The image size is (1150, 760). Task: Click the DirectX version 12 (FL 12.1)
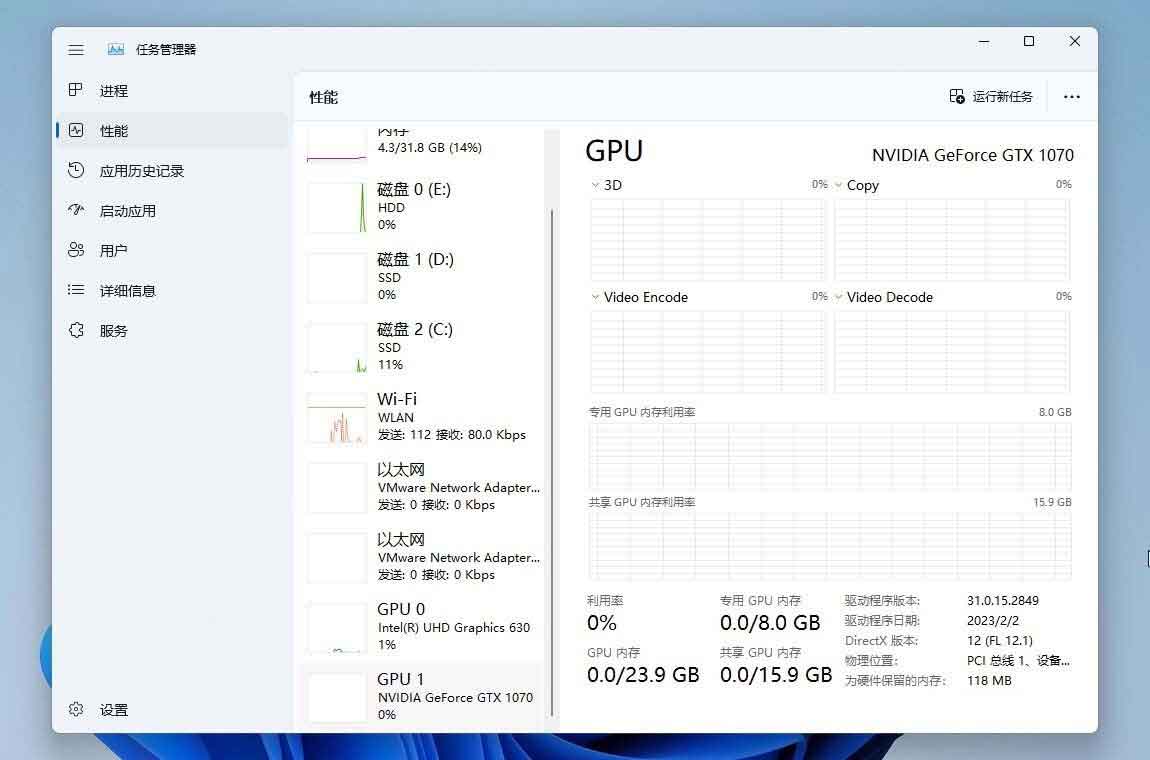(x=999, y=640)
